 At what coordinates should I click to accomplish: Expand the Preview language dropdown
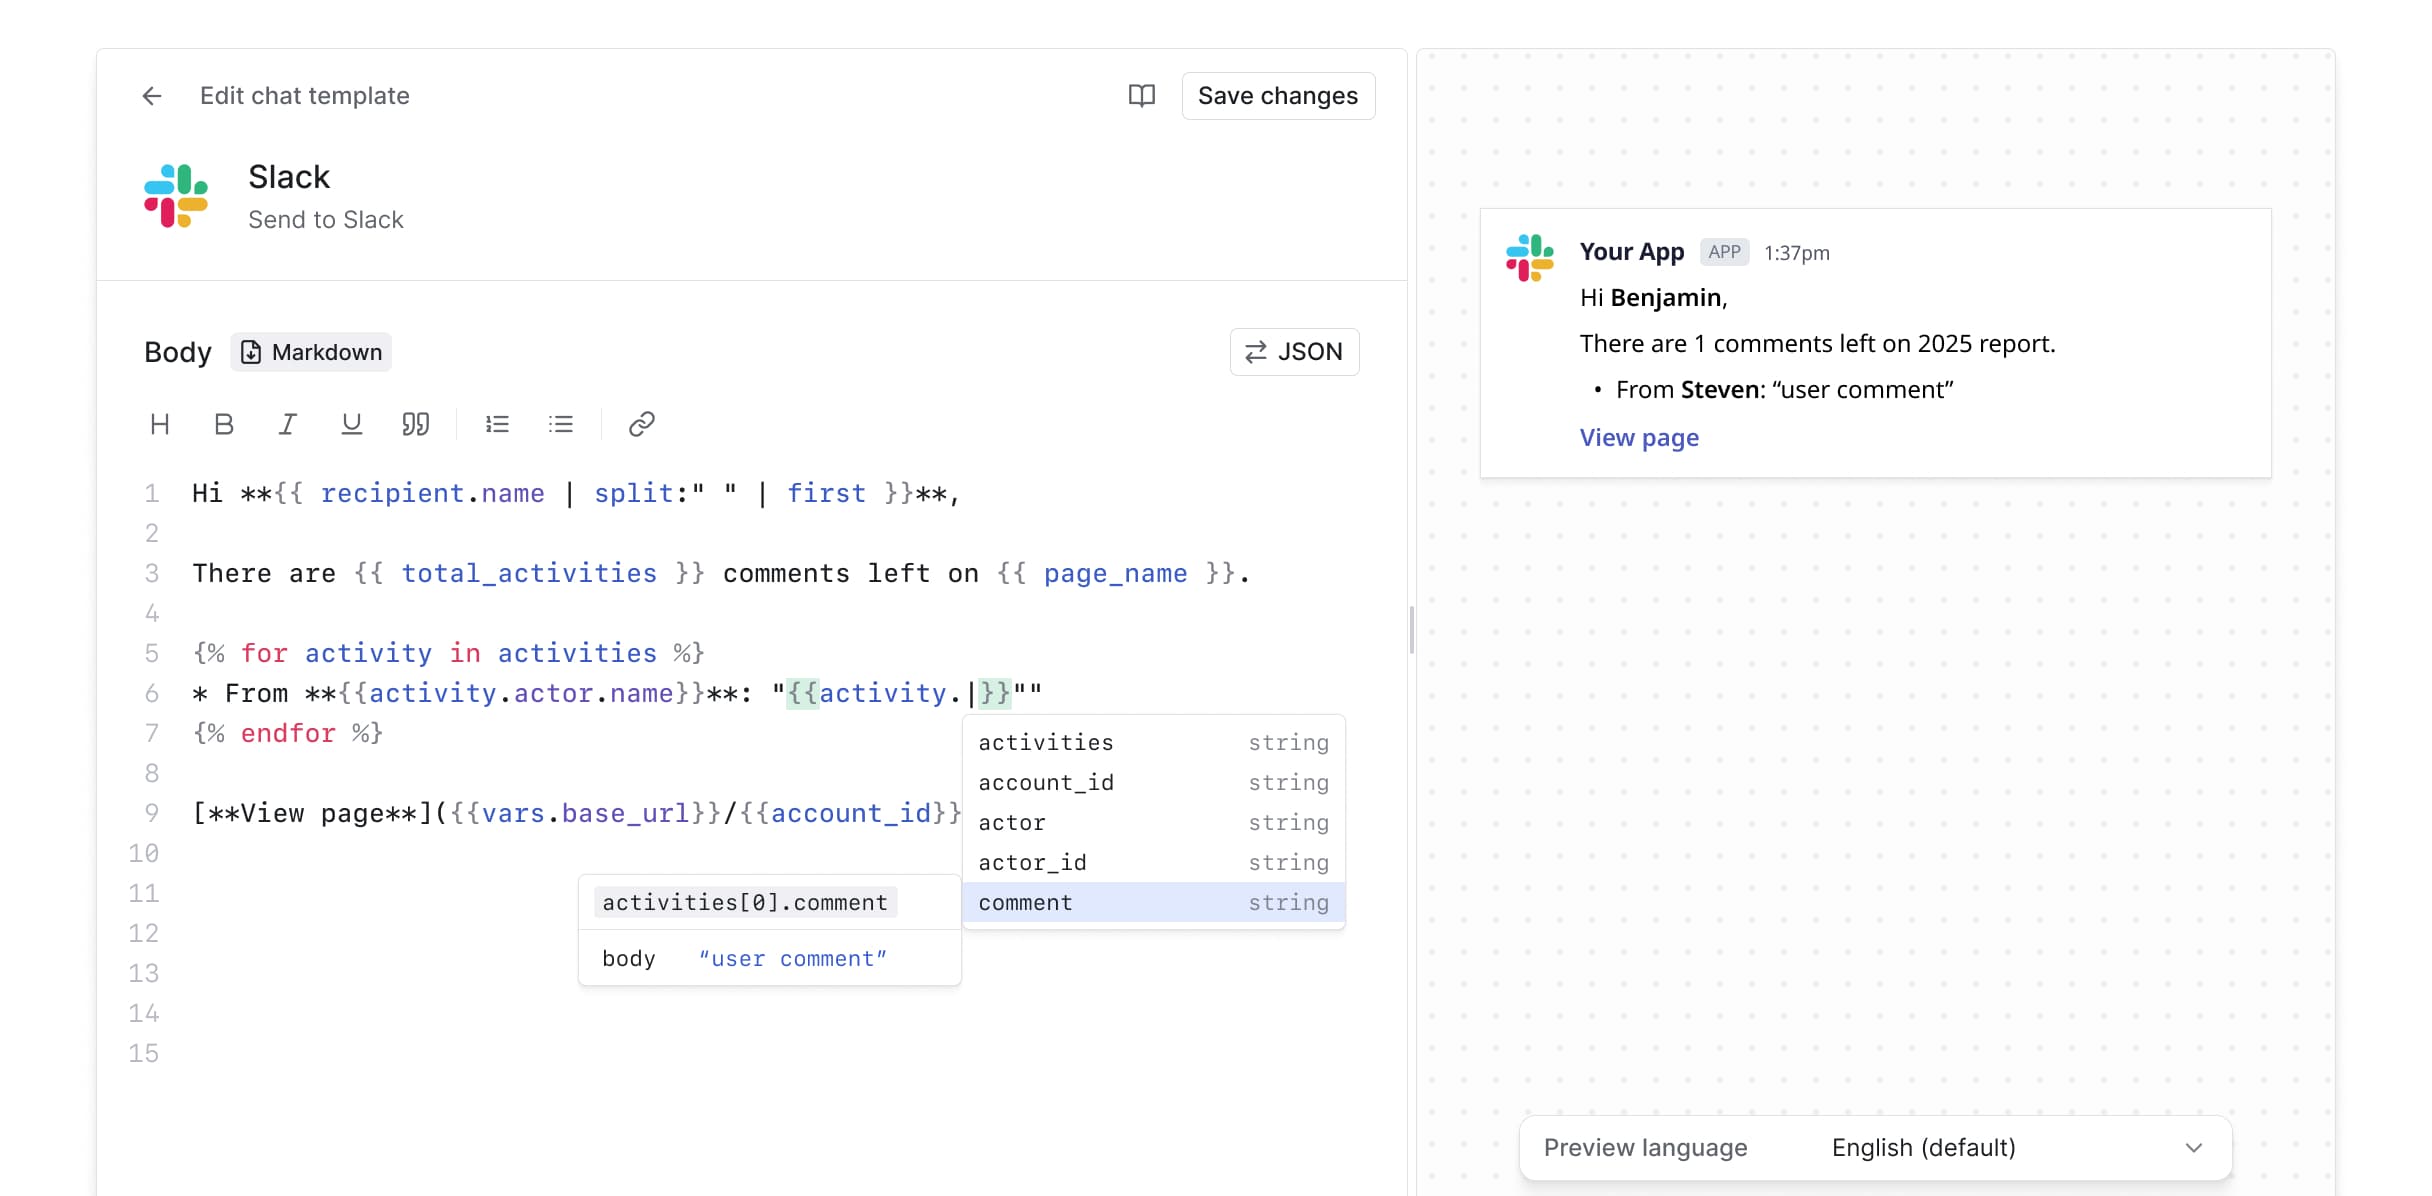click(x=2193, y=1147)
